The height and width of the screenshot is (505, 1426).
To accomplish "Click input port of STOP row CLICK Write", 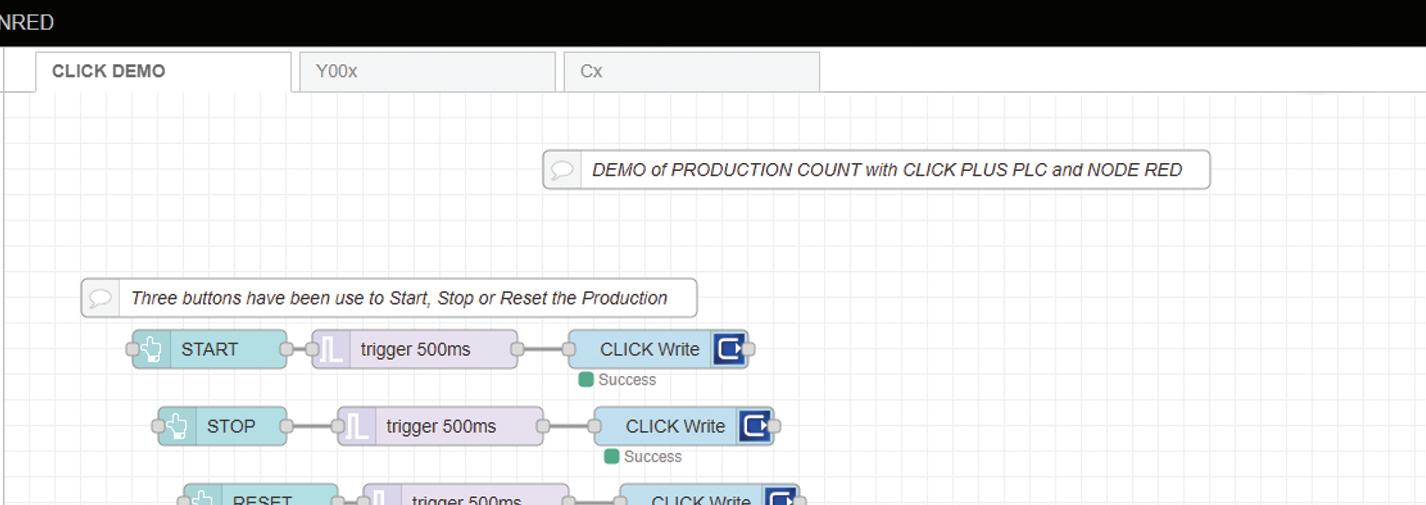I will [x=595, y=426].
